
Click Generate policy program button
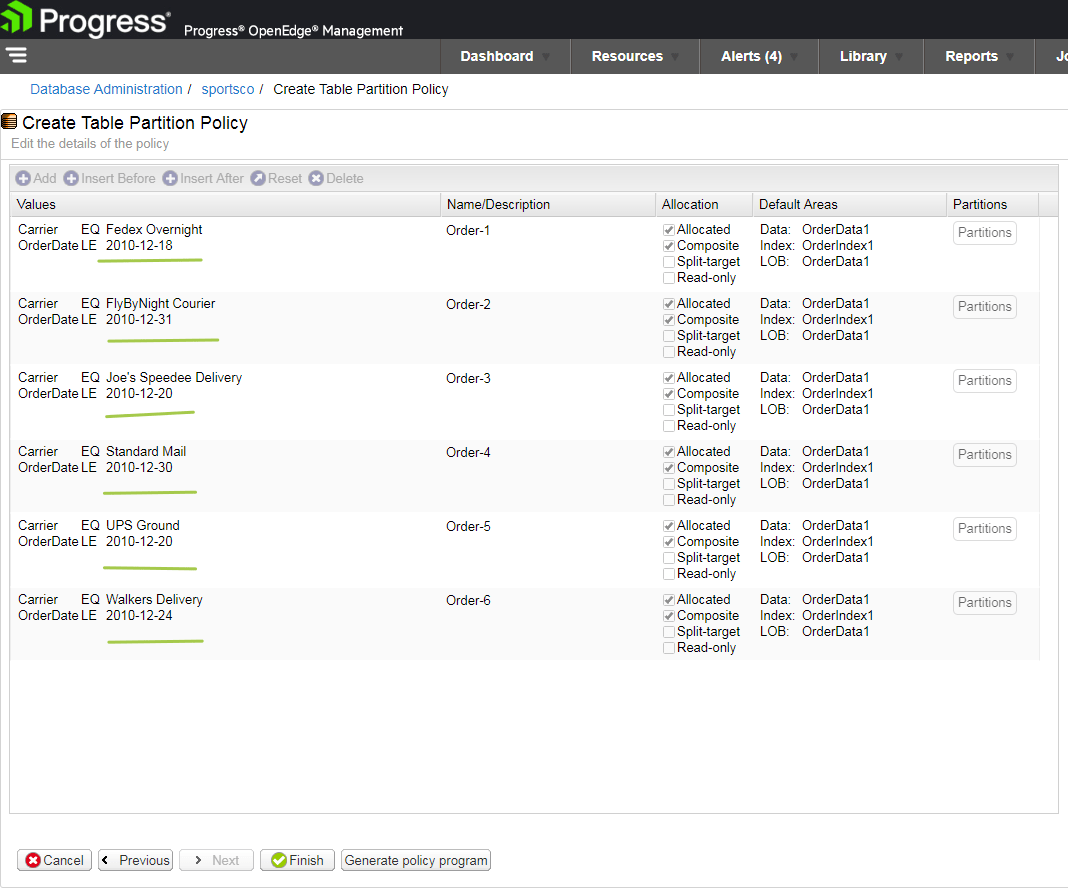pos(415,861)
